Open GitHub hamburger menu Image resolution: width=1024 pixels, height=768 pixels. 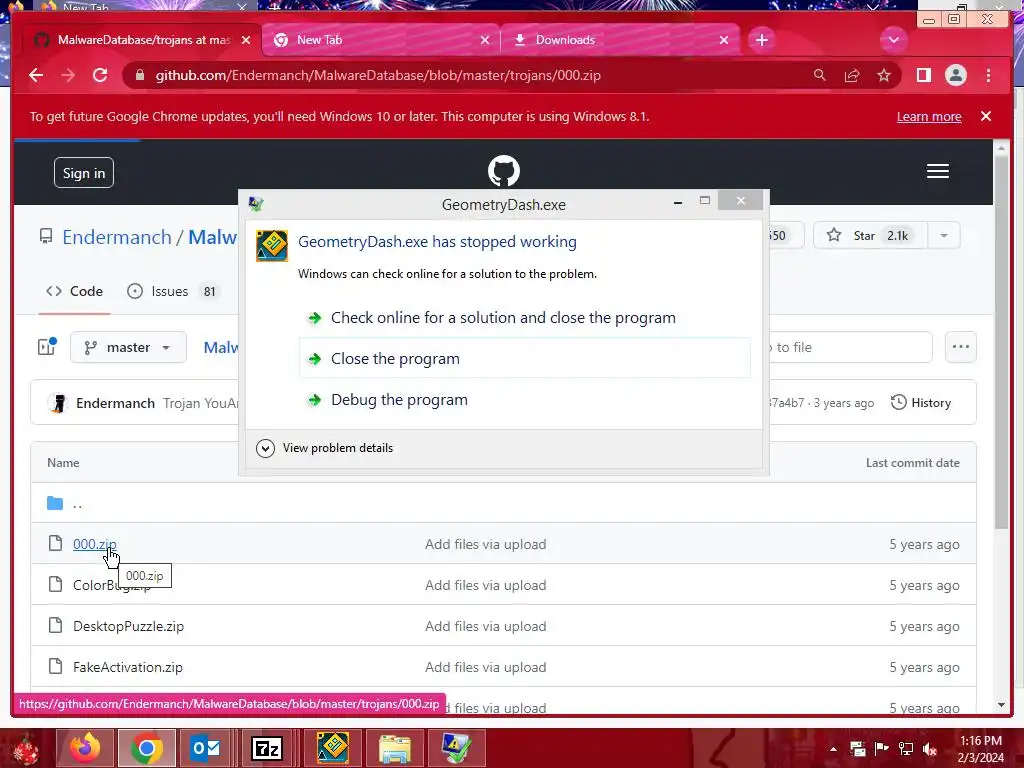coord(938,171)
